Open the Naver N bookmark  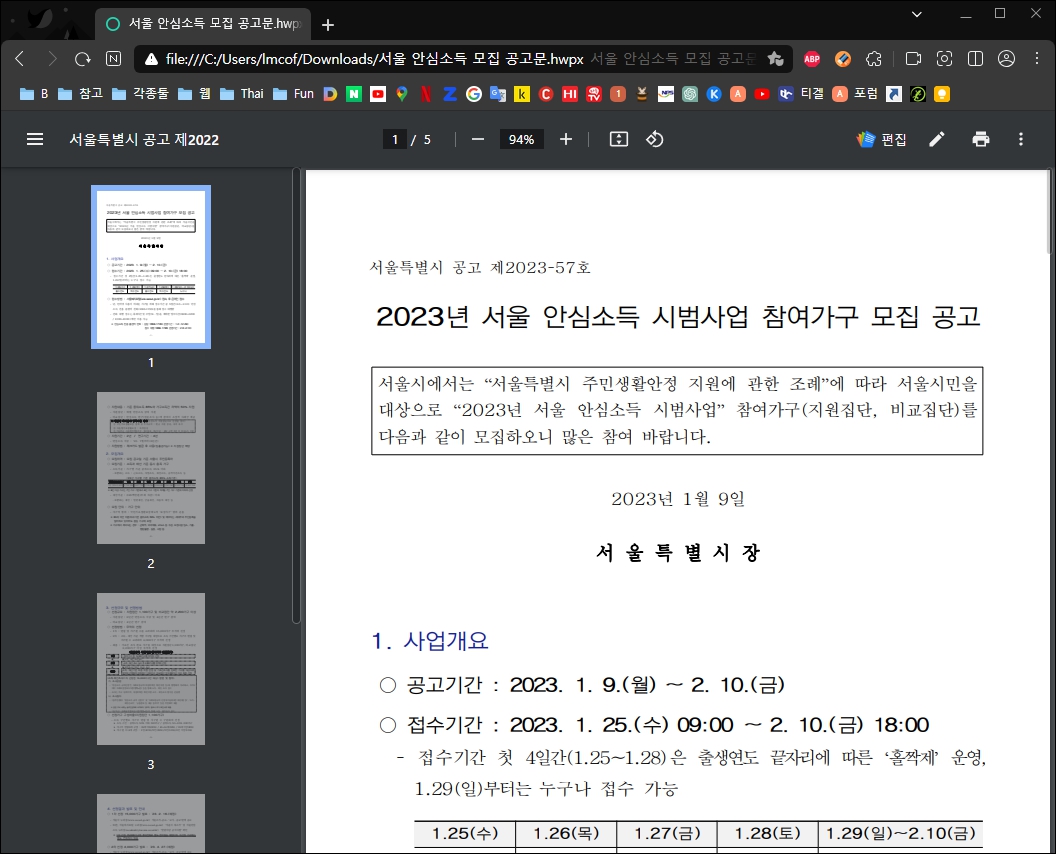click(354, 94)
